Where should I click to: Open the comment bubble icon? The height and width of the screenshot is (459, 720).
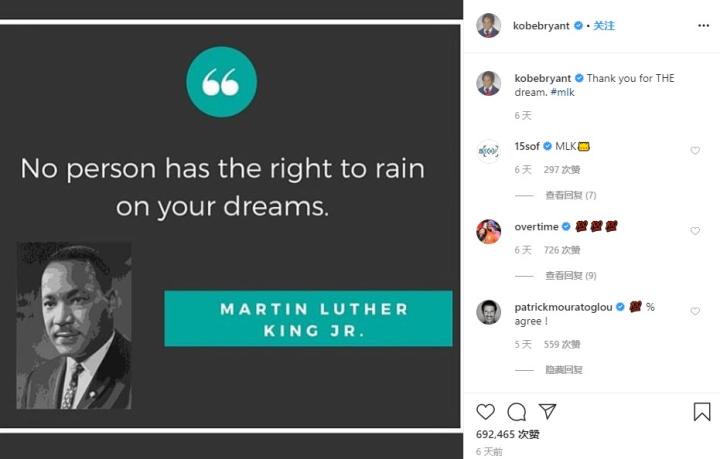517,412
